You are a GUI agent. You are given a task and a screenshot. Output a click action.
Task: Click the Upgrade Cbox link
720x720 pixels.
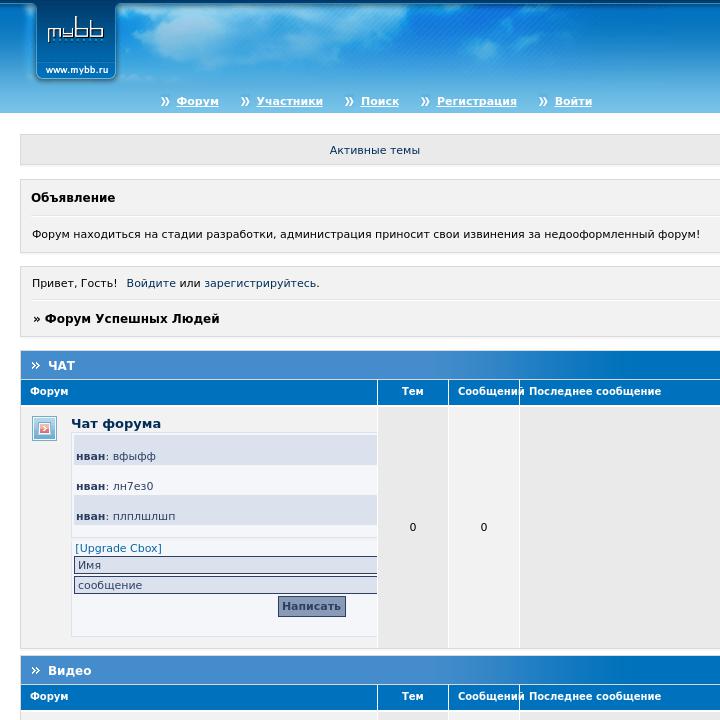118,548
